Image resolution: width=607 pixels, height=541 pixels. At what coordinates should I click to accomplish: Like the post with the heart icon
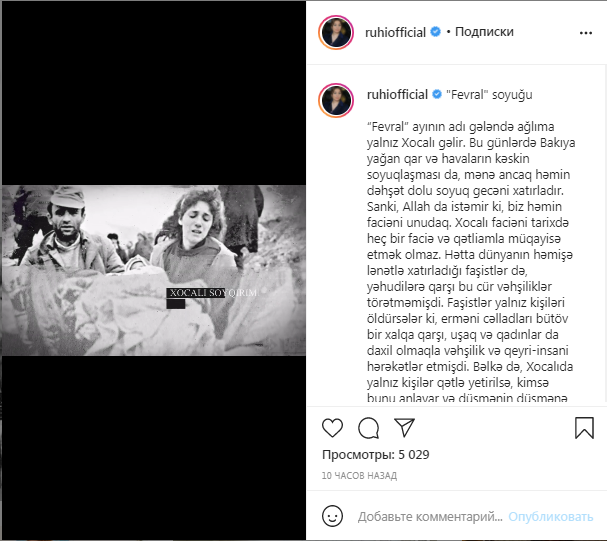coord(332,428)
